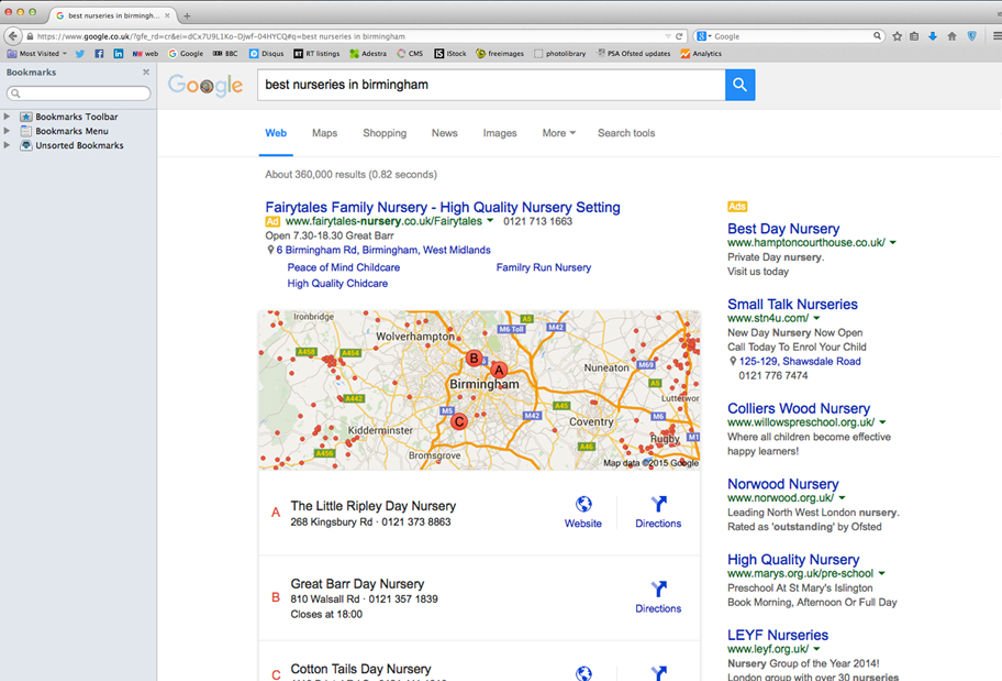Click map marker B on the map
This screenshot has width=1002, height=681.
(x=474, y=358)
